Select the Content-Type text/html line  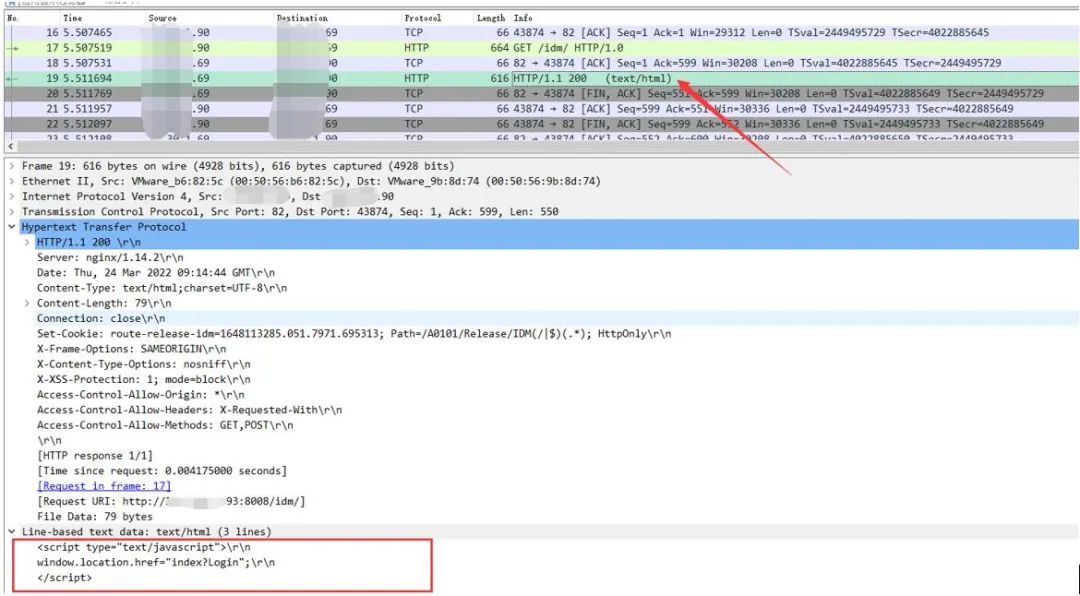click(x=162, y=288)
